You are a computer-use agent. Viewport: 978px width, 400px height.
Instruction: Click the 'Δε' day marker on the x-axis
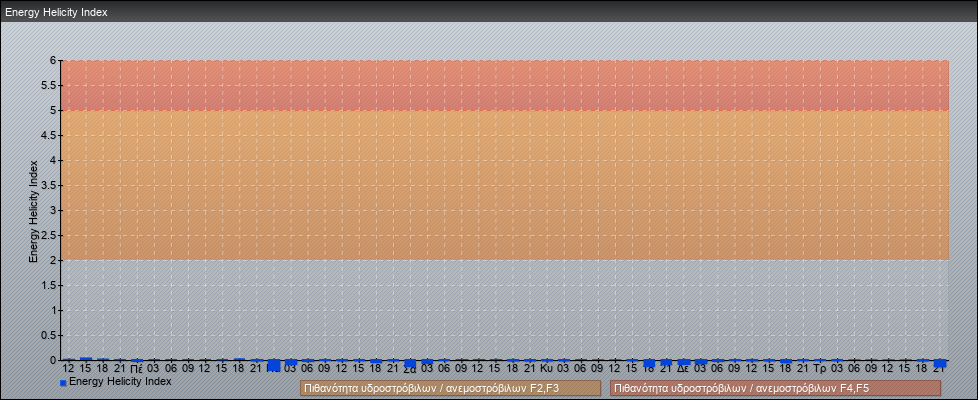point(683,369)
